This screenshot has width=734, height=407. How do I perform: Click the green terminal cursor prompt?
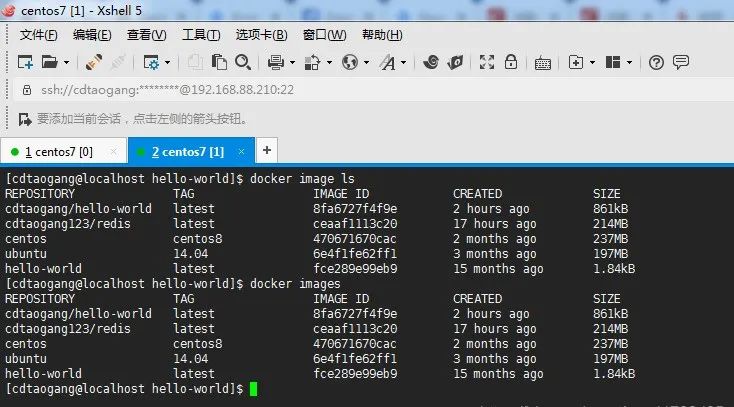pyautogui.click(x=253, y=389)
